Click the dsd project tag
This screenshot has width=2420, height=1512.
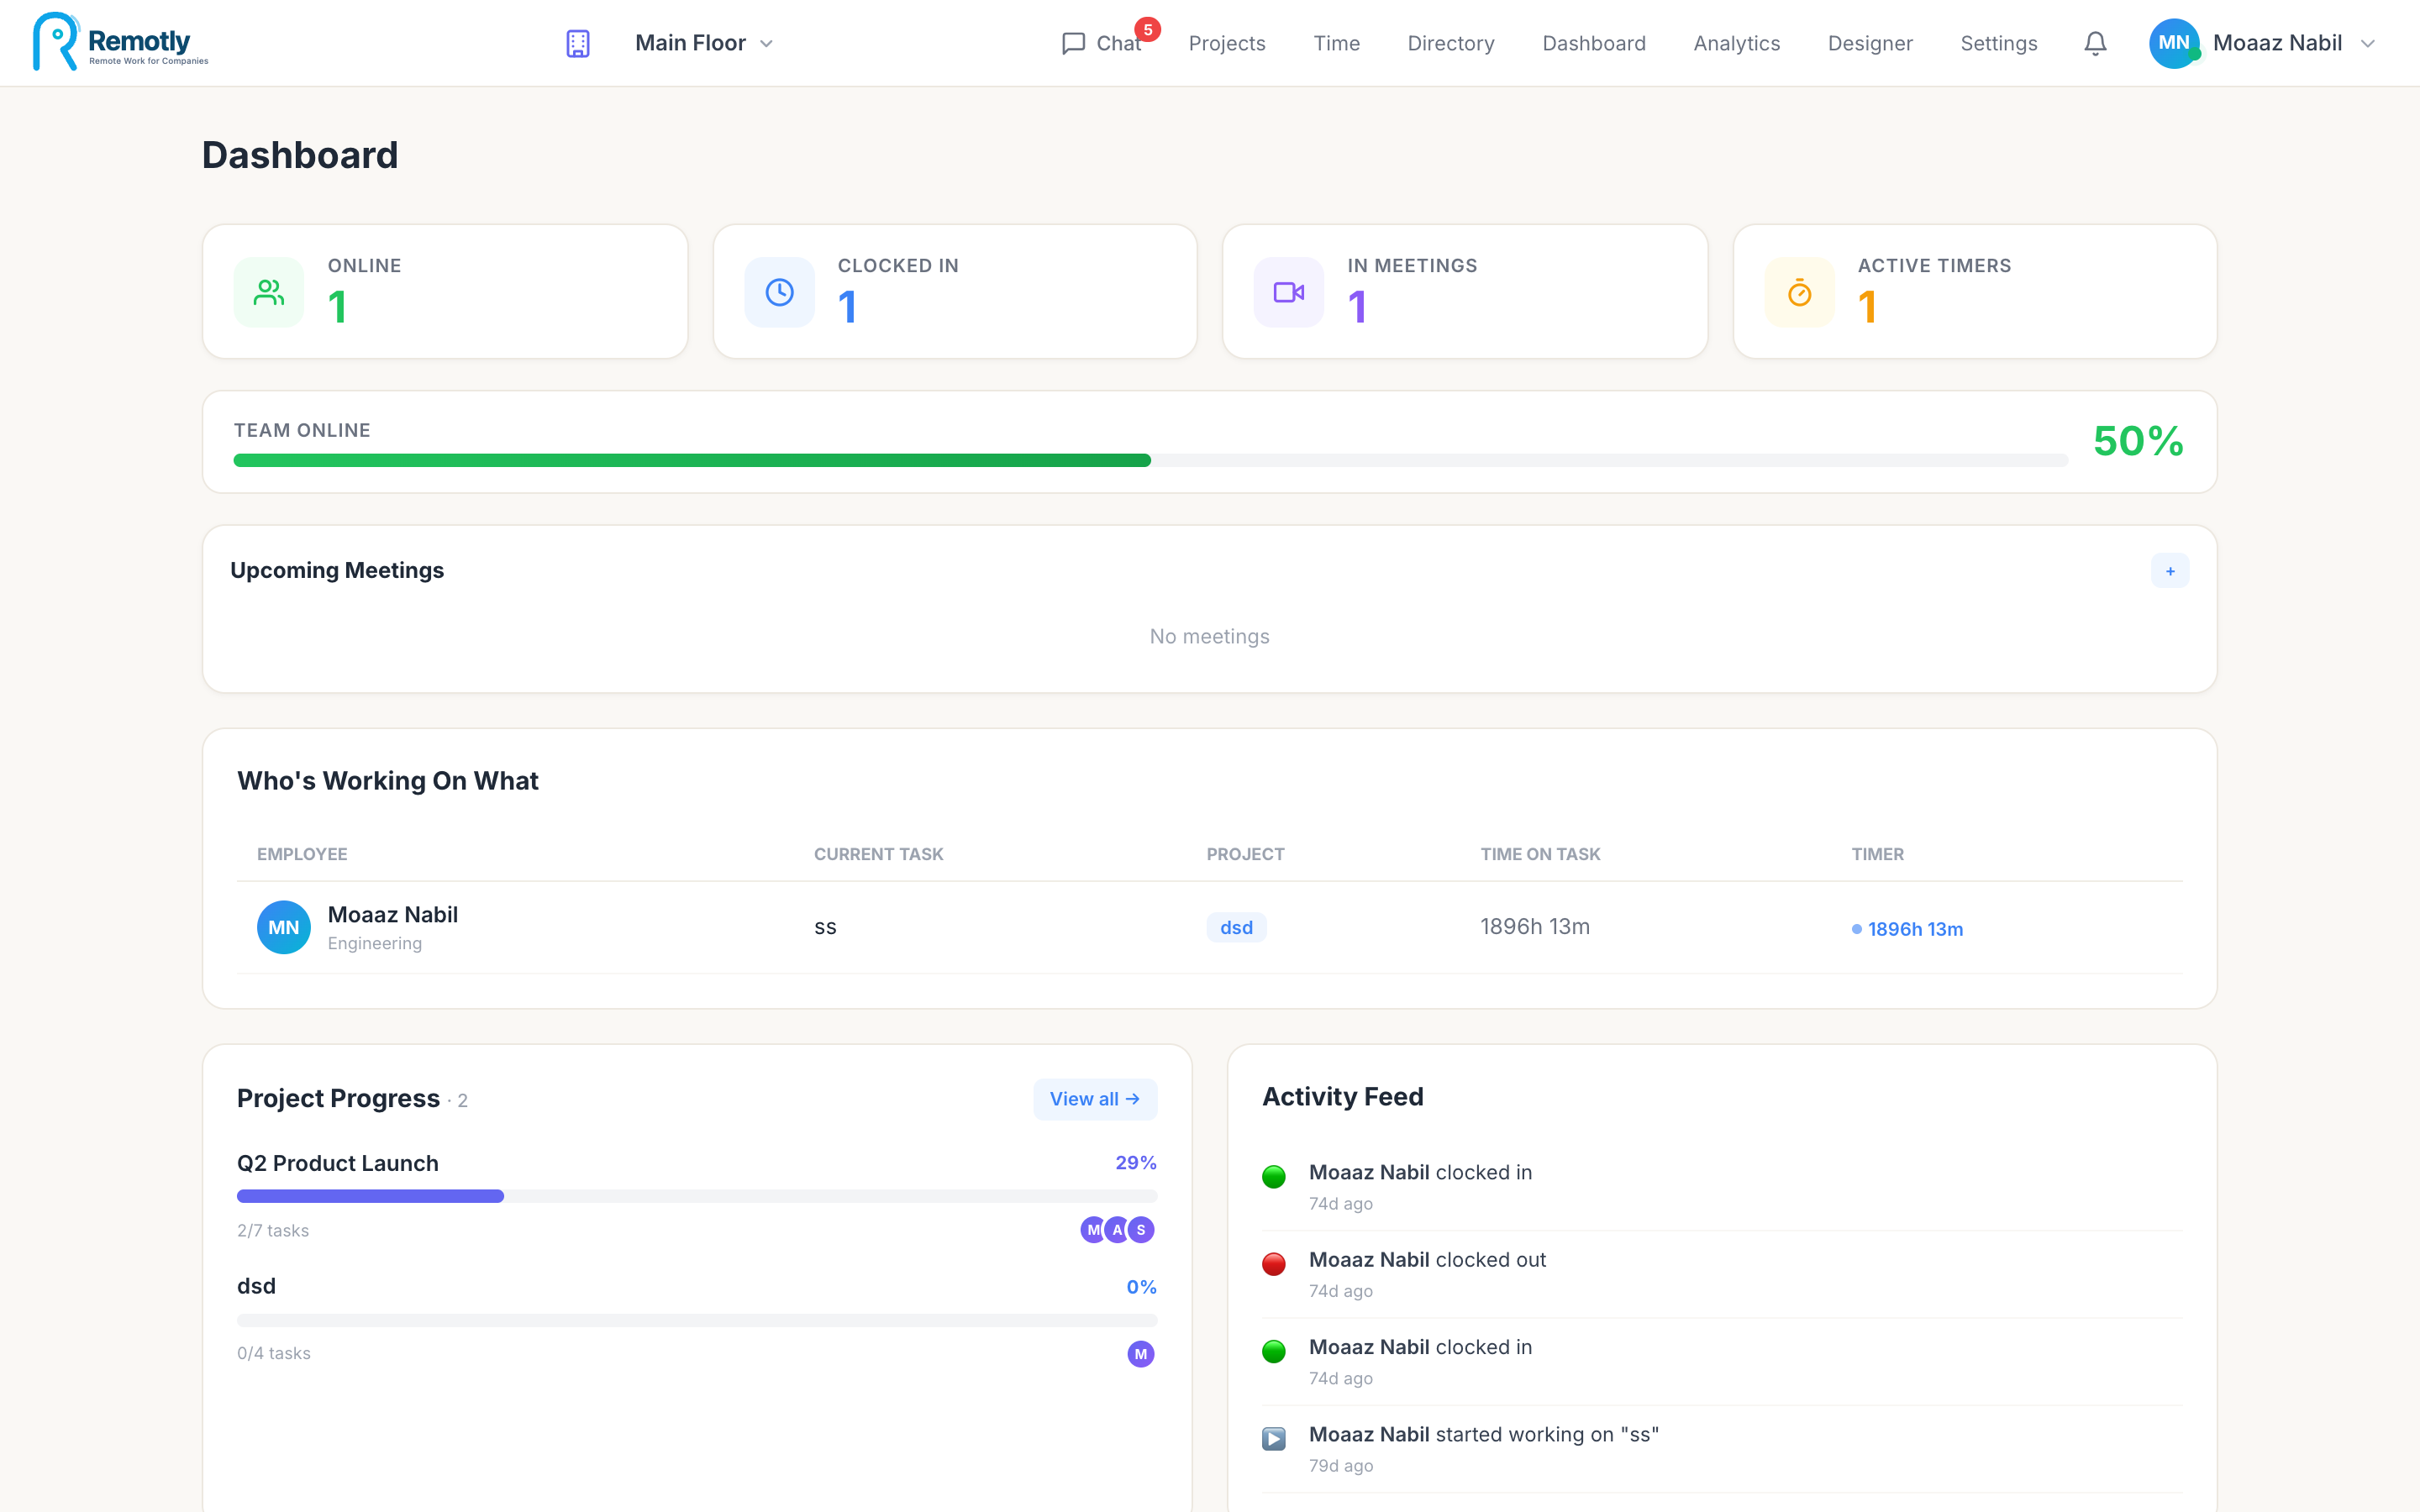tap(1236, 927)
